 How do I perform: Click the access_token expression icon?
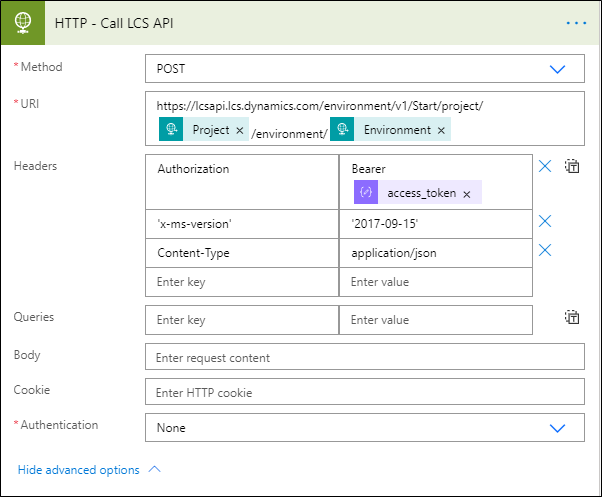pyautogui.click(x=365, y=193)
